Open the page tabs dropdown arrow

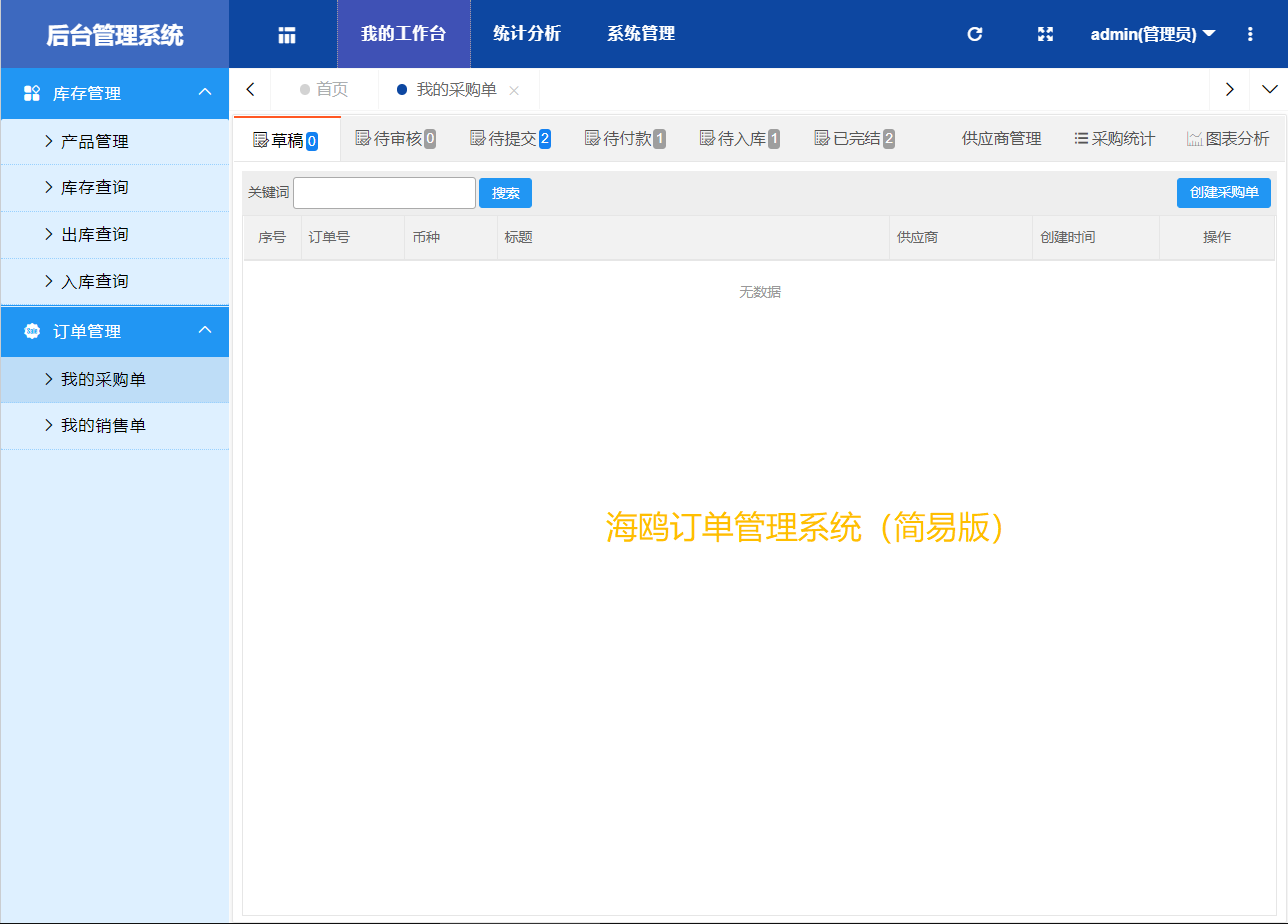point(1269,89)
